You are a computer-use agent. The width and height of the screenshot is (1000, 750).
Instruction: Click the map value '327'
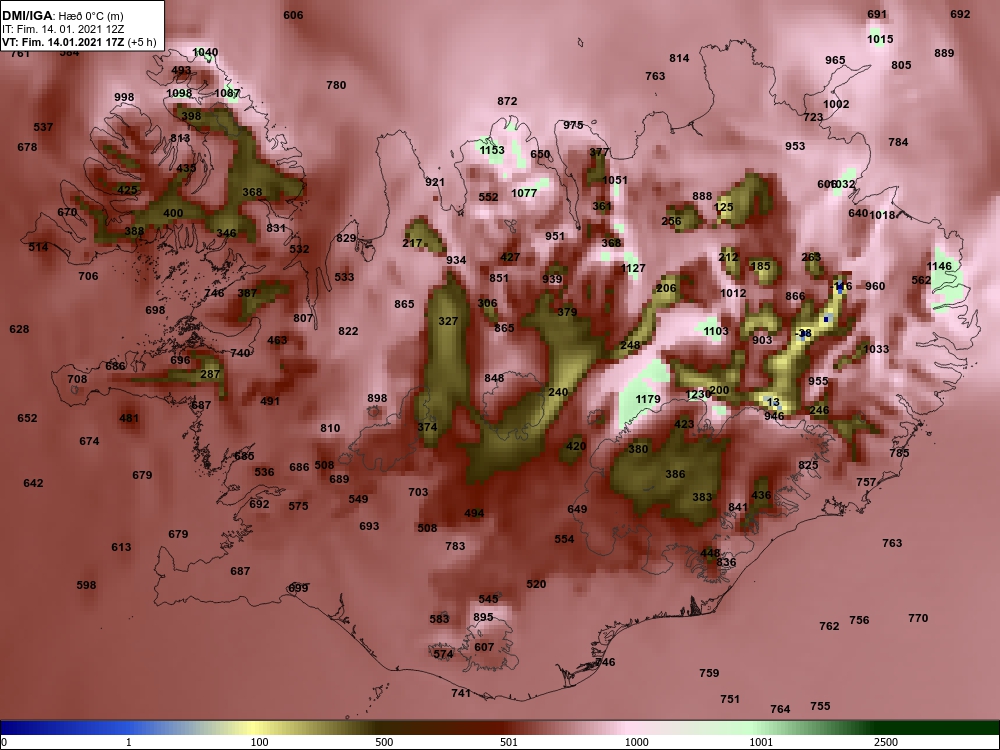pyautogui.click(x=448, y=321)
